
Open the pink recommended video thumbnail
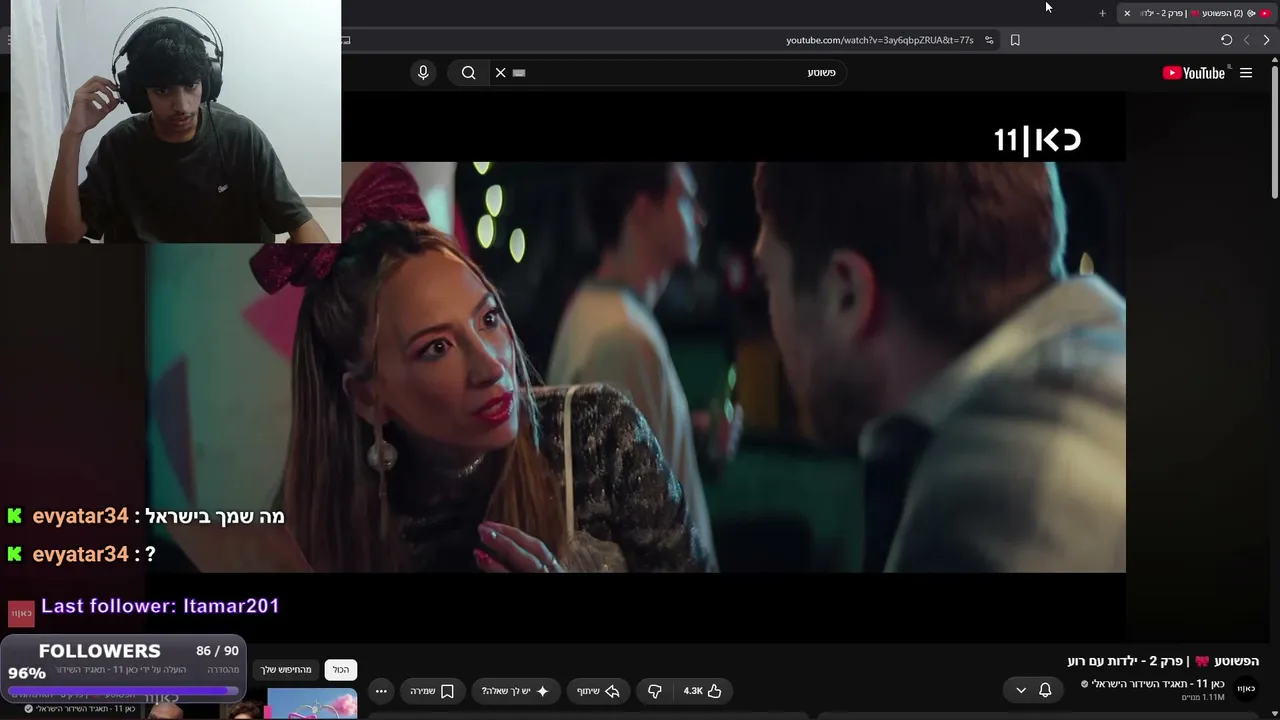point(312,704)
